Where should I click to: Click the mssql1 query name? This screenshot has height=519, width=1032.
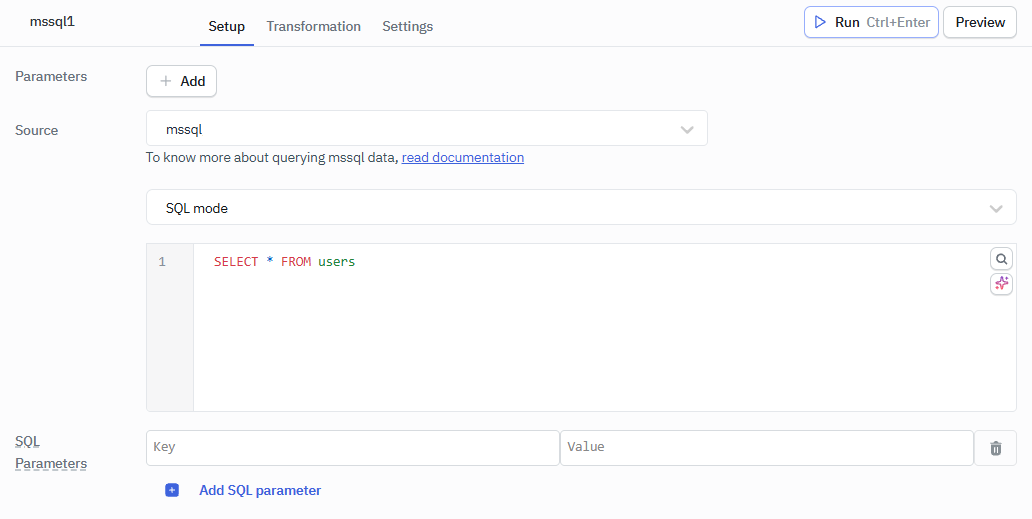[x=52, y=21]
